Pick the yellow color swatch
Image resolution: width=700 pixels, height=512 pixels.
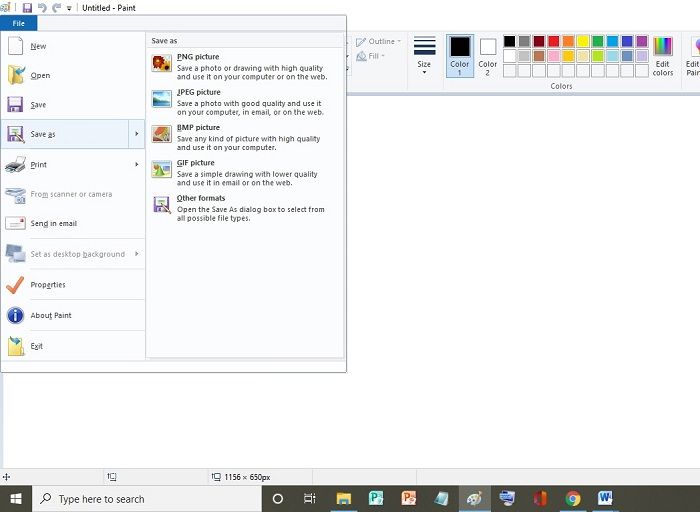[583, 42]
